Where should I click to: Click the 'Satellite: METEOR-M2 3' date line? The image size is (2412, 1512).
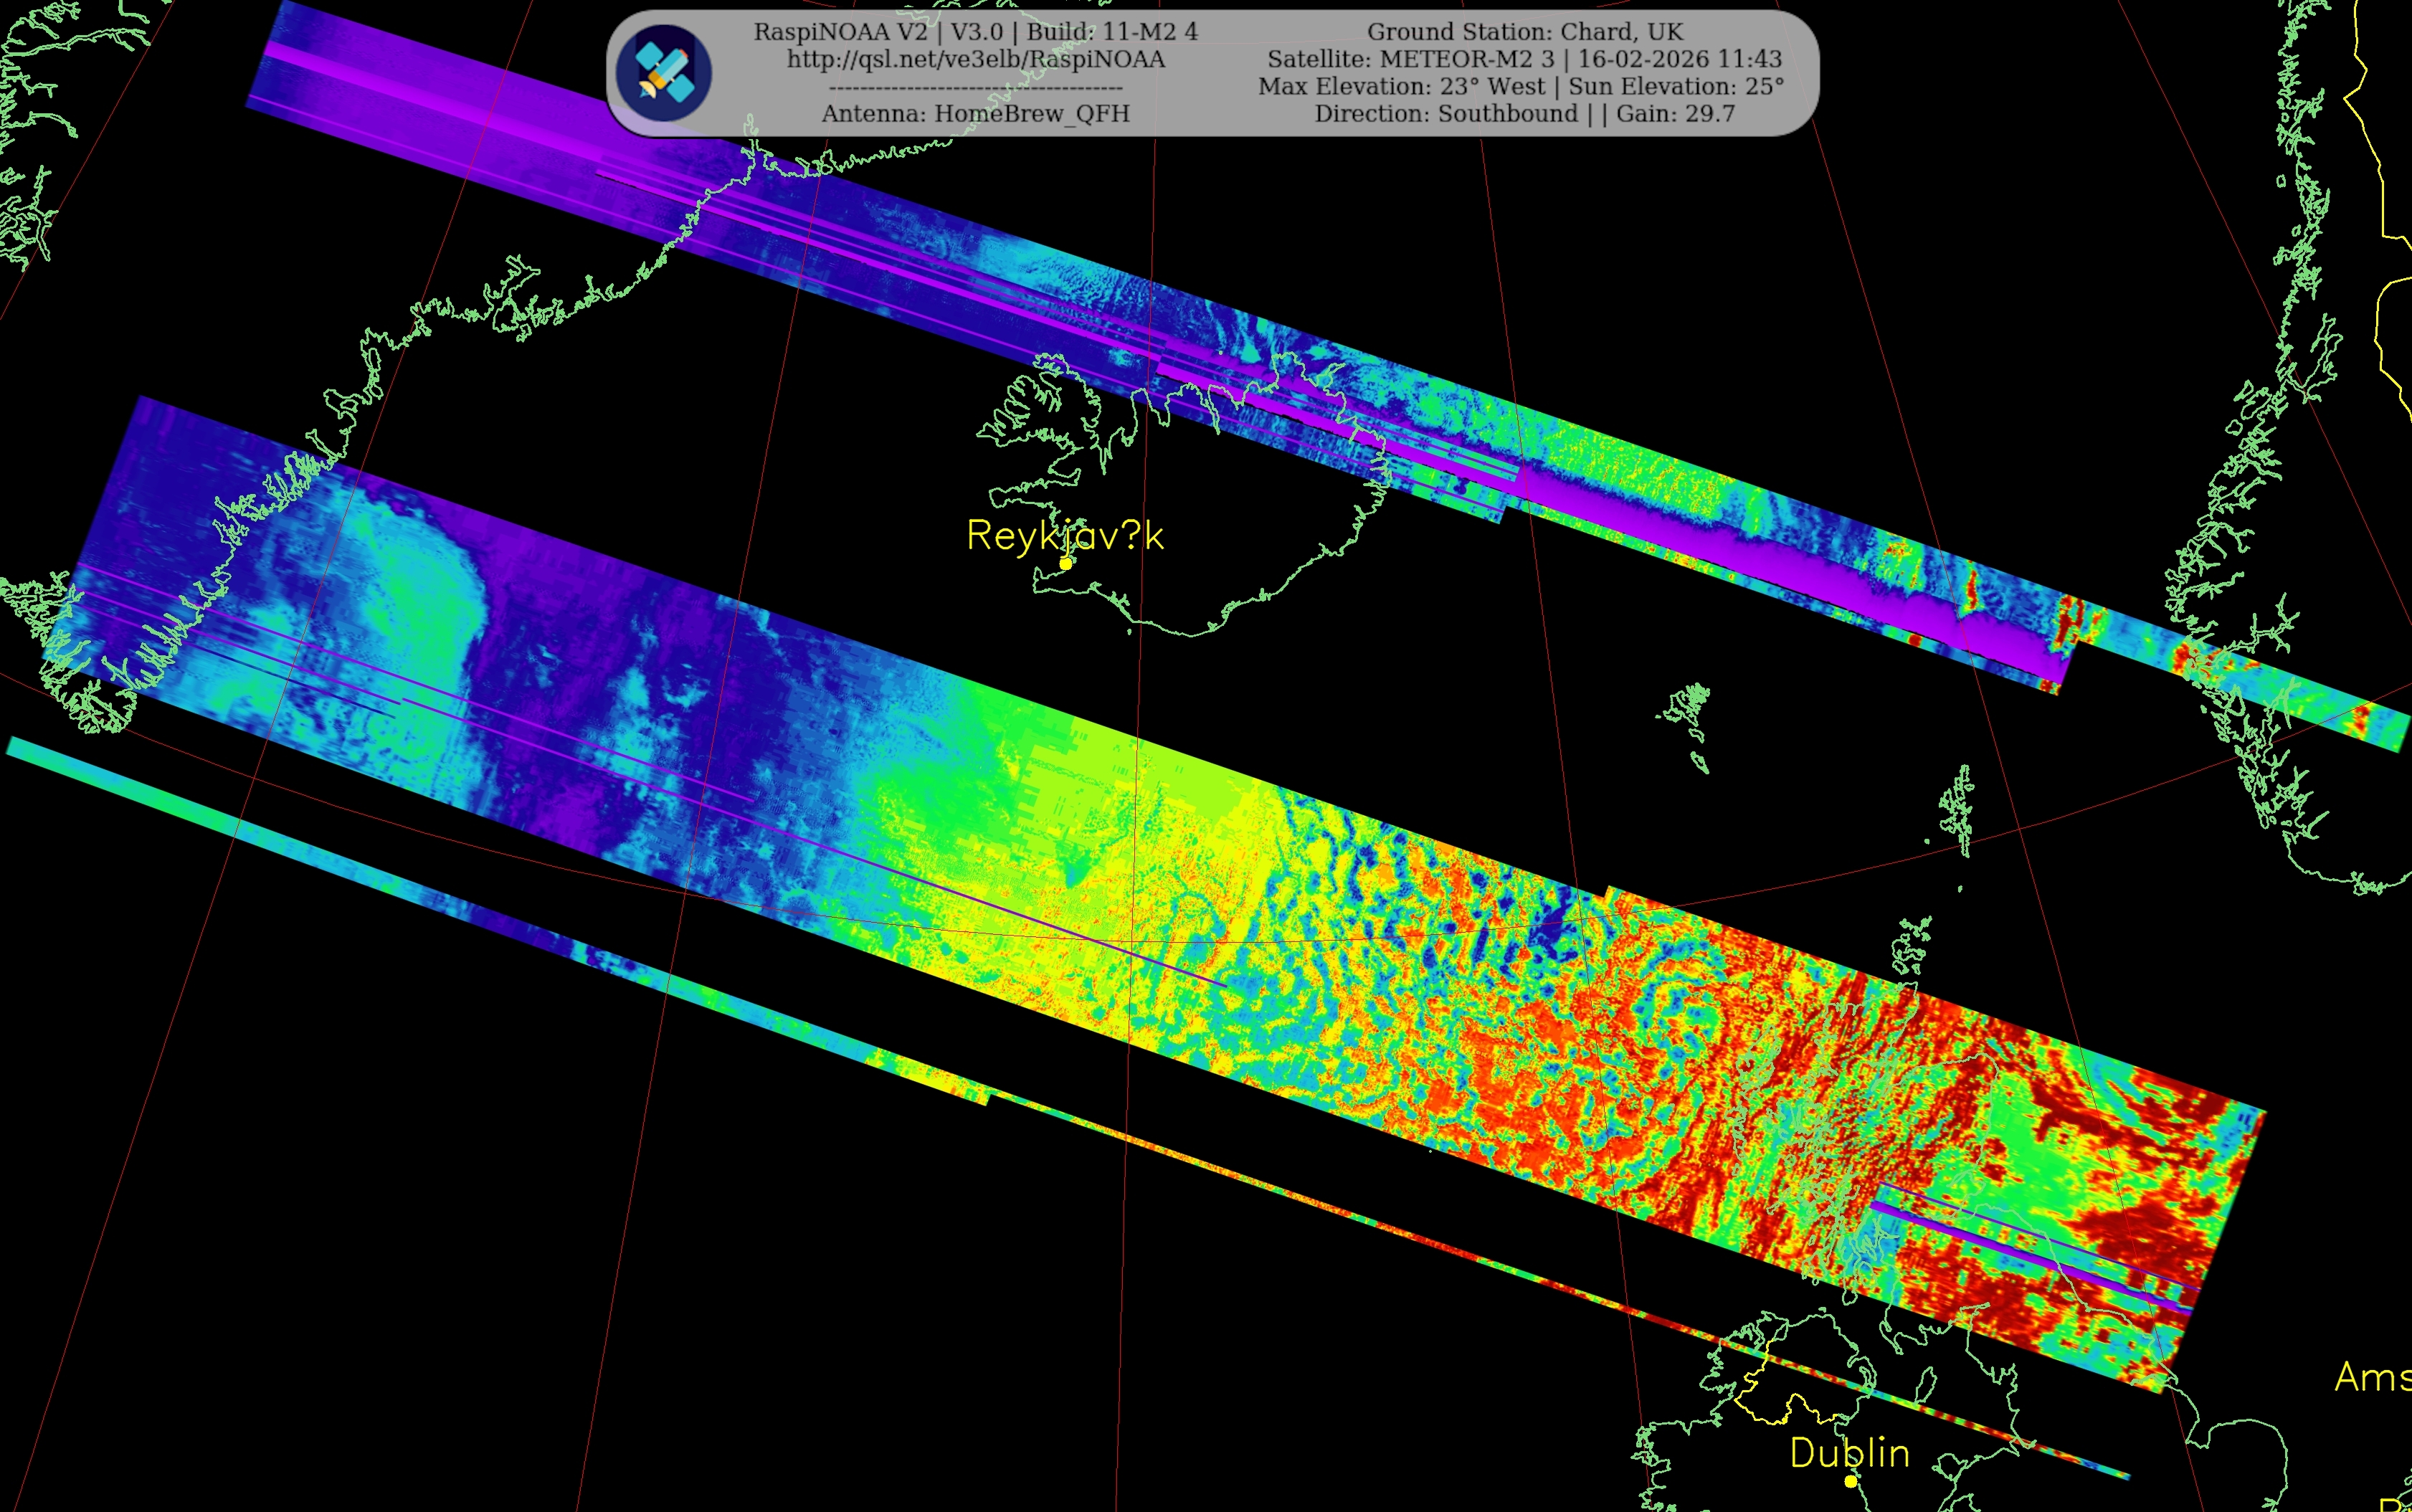pyautogui.click(x=1524, y=59)
